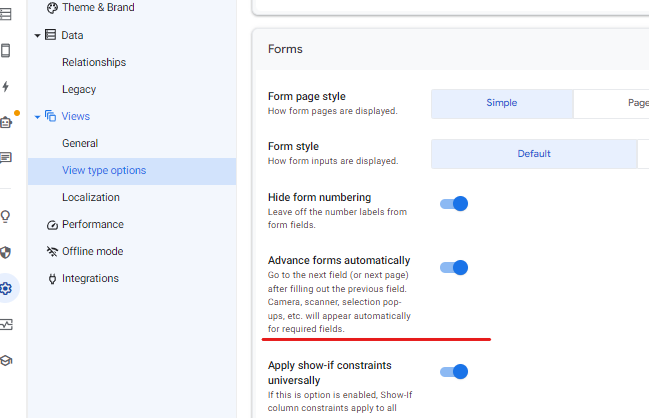Select the Data table icon in settings tree
Viewport: 649px width, 418px height.
pos(50,35)
